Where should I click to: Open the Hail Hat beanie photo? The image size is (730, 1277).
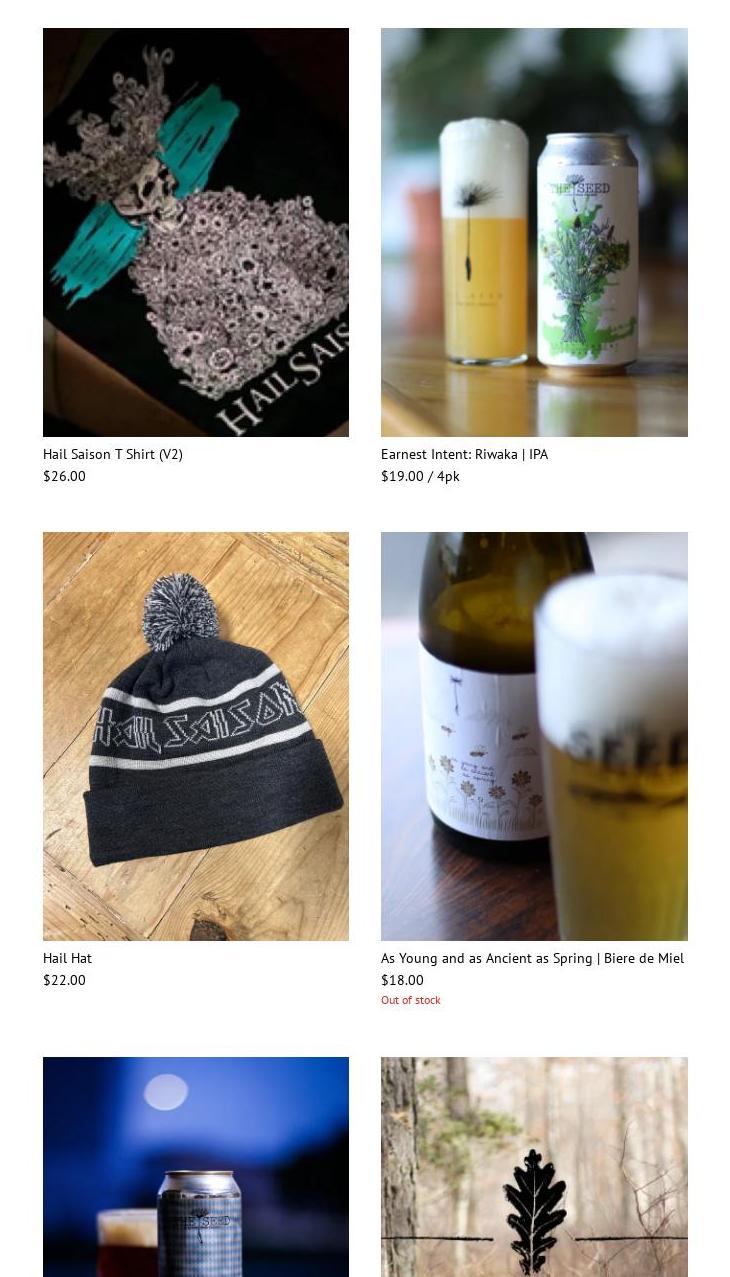[196, 736]
